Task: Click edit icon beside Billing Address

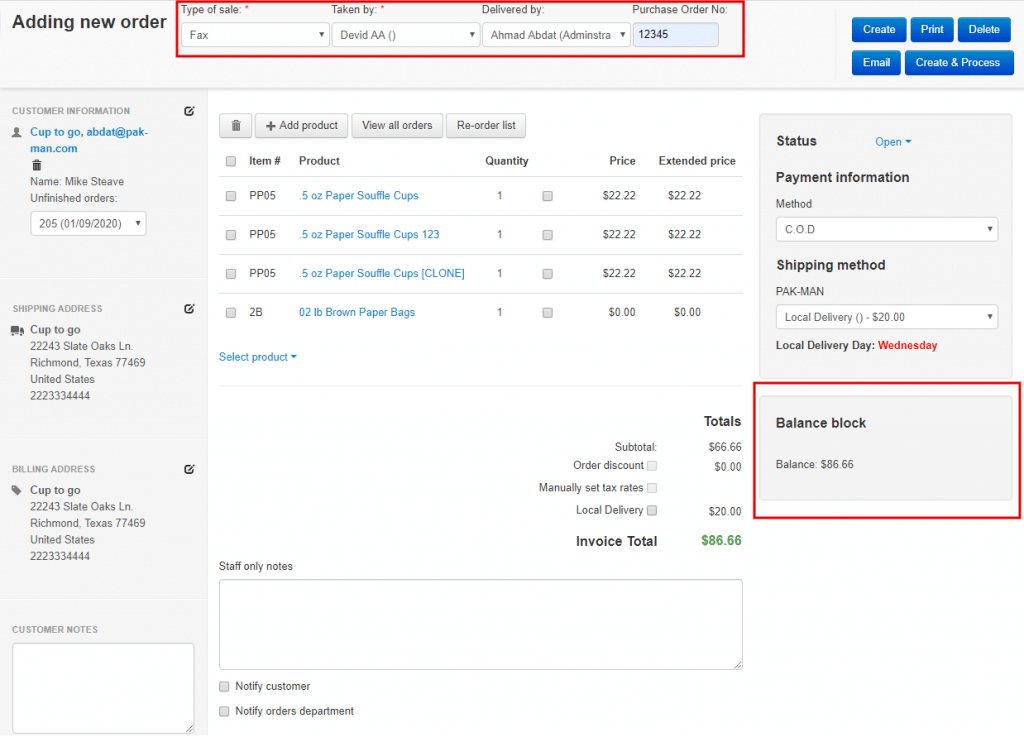Action: [x=189, y=469]
